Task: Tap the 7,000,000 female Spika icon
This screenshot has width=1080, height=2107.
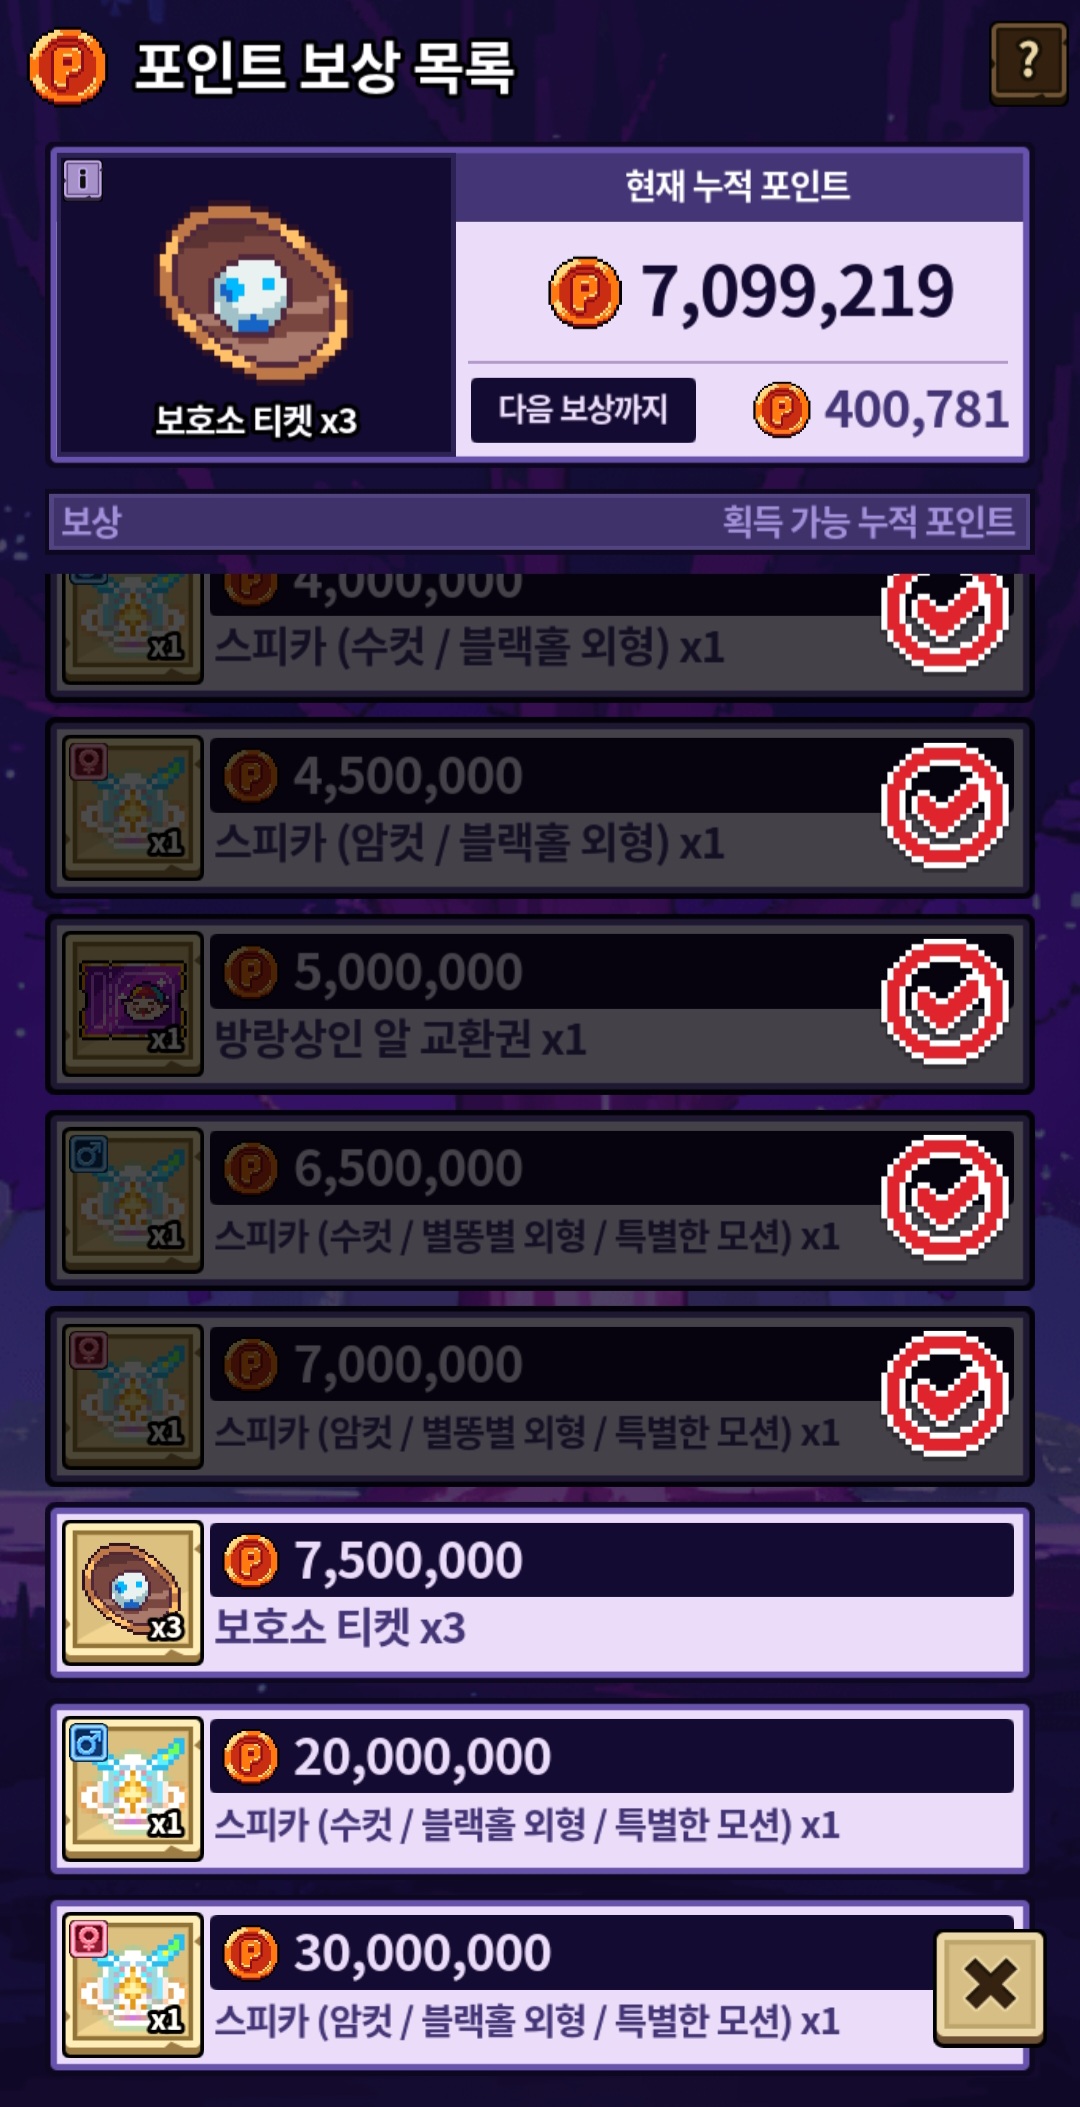Action: [133, 1396]
